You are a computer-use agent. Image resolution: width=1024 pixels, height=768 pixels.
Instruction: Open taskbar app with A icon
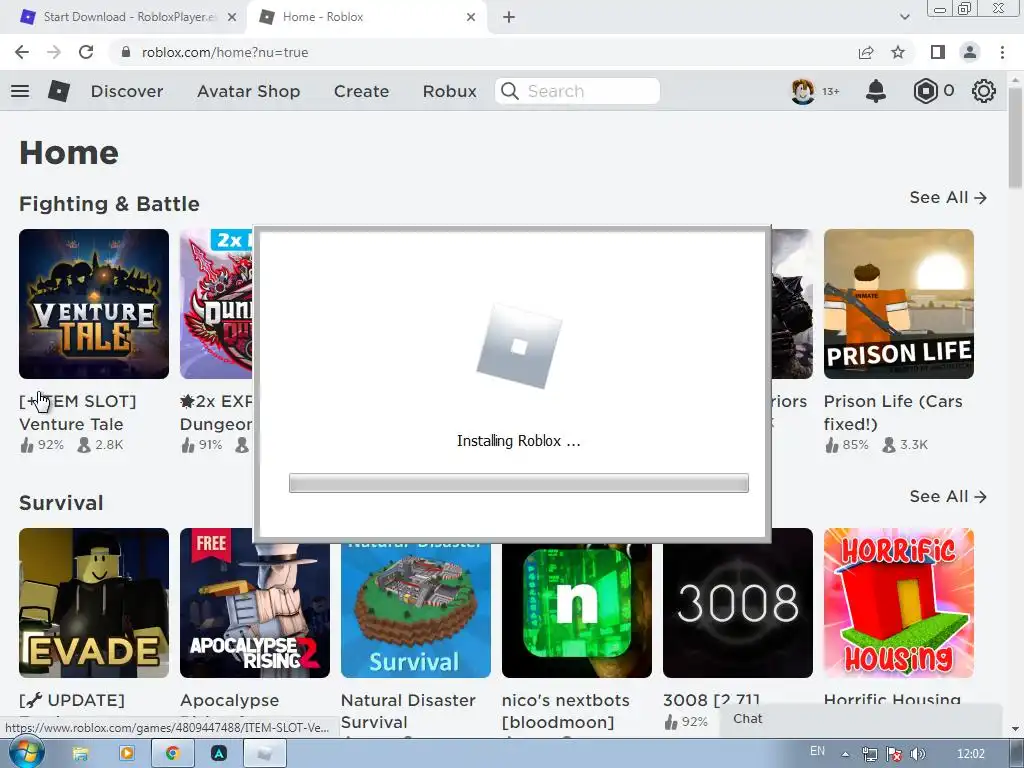coord(219,754)
